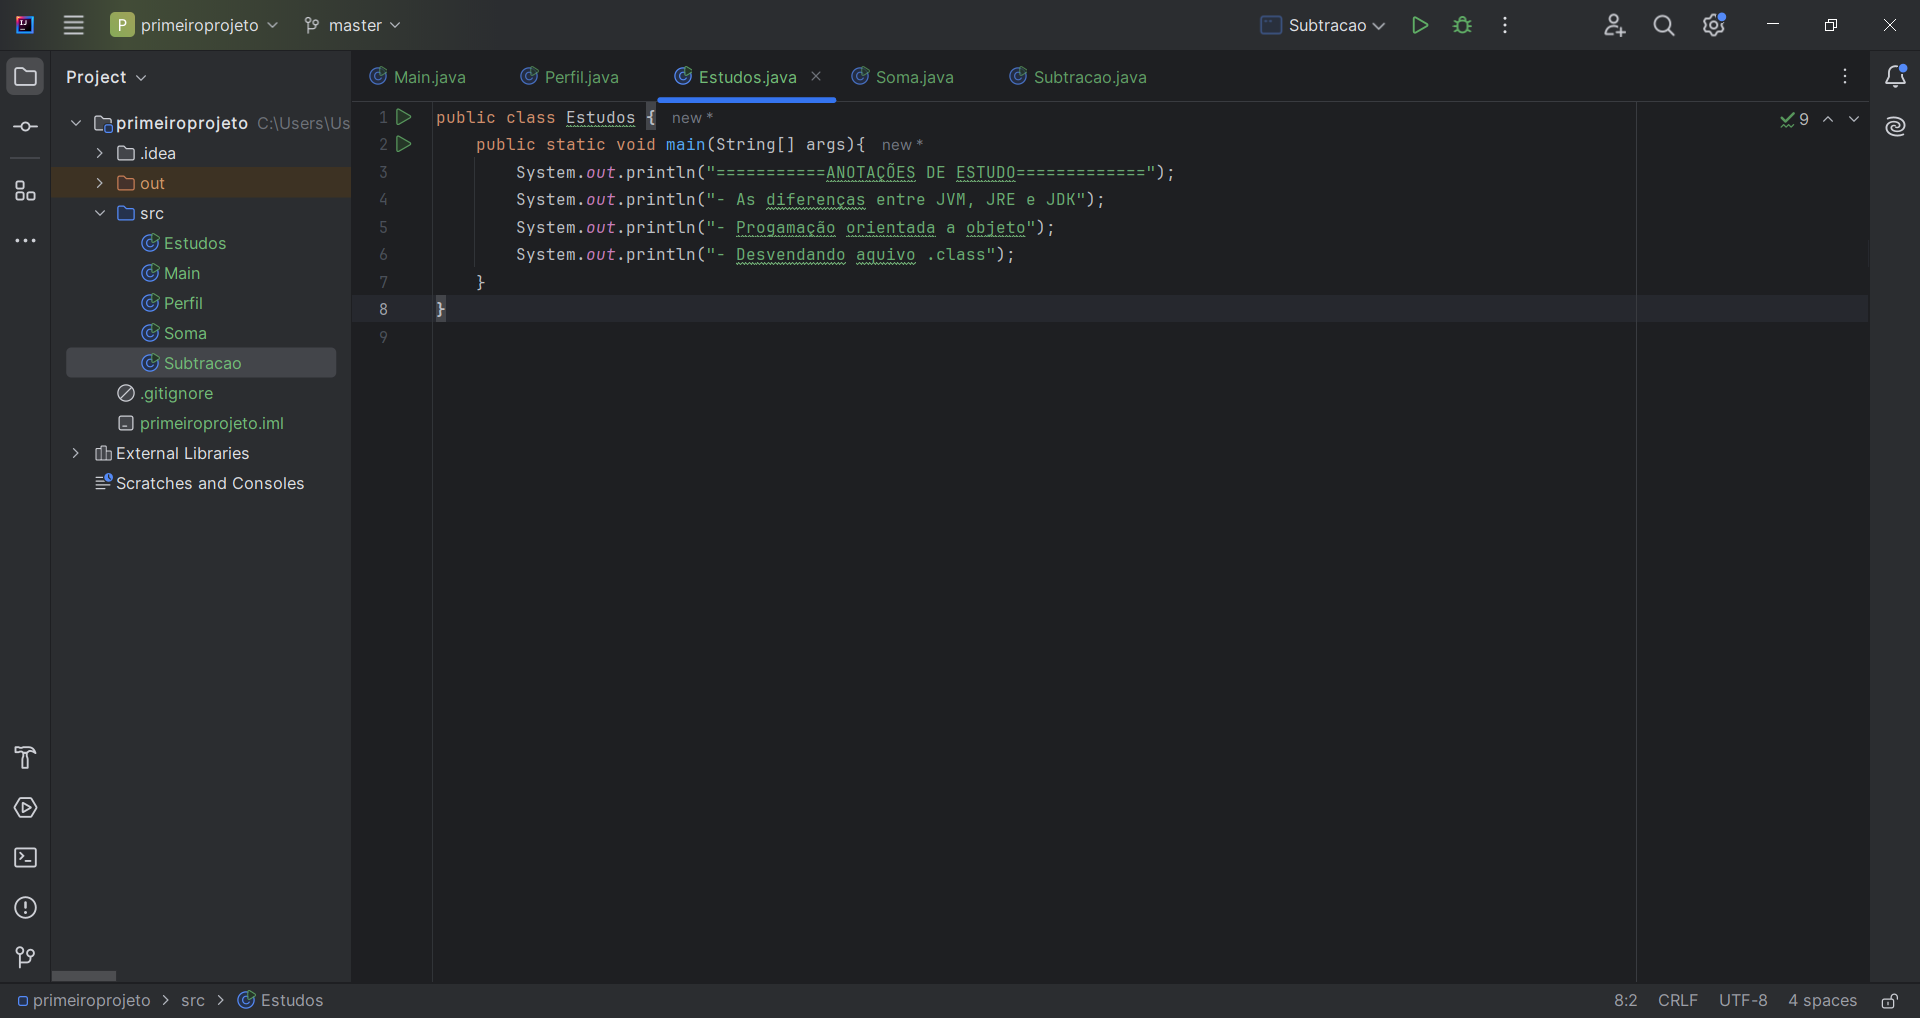Open Search Everywhere magnifier
Image resolution: width=1920 pixels, height=1018 pixels.
[1664, 25]
